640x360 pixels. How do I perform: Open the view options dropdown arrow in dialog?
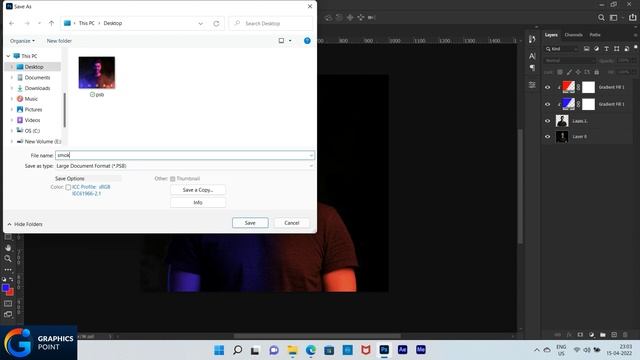[290, 41]
